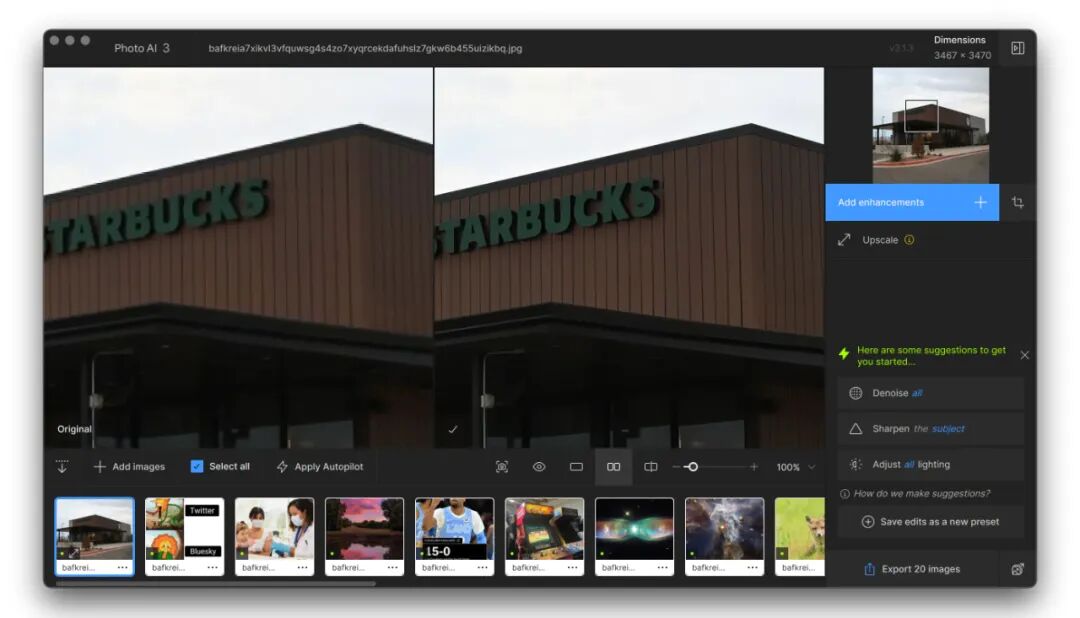
Task: Save edits as a new preset
Action: coord(931,522)
